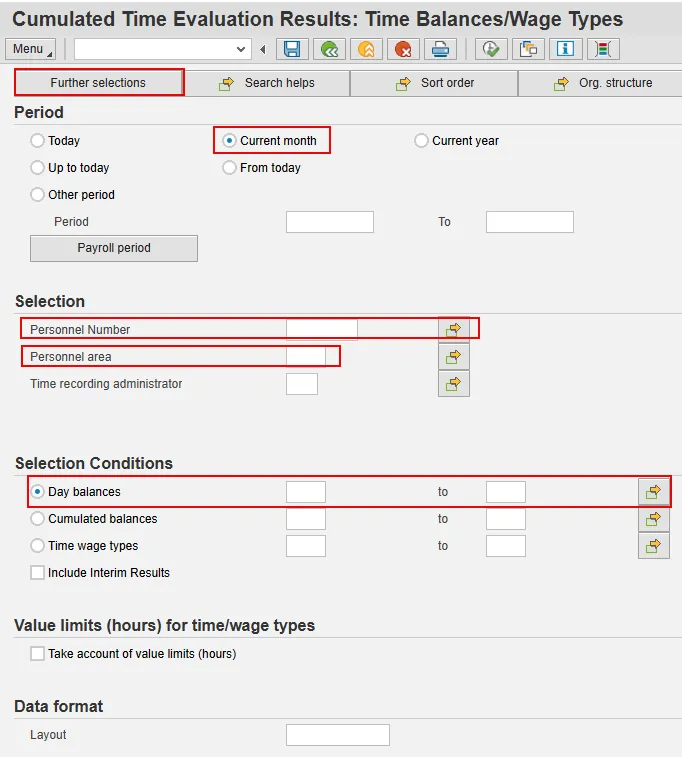Open the Menu button
The image size is (682, 757).
[x=30, y=49]
